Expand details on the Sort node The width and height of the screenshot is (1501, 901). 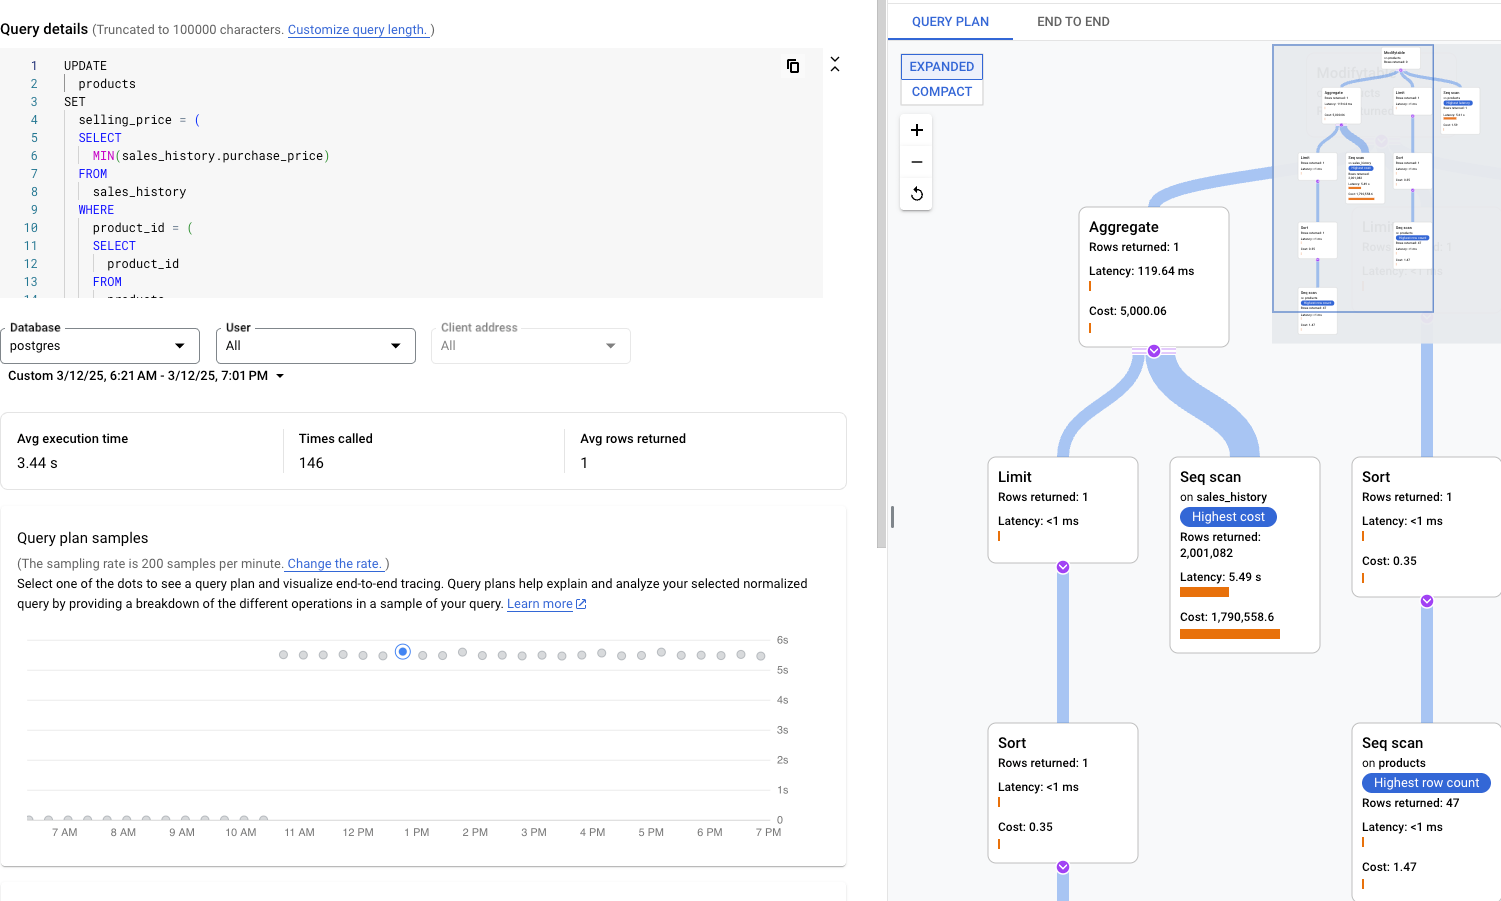[1425, 601]
